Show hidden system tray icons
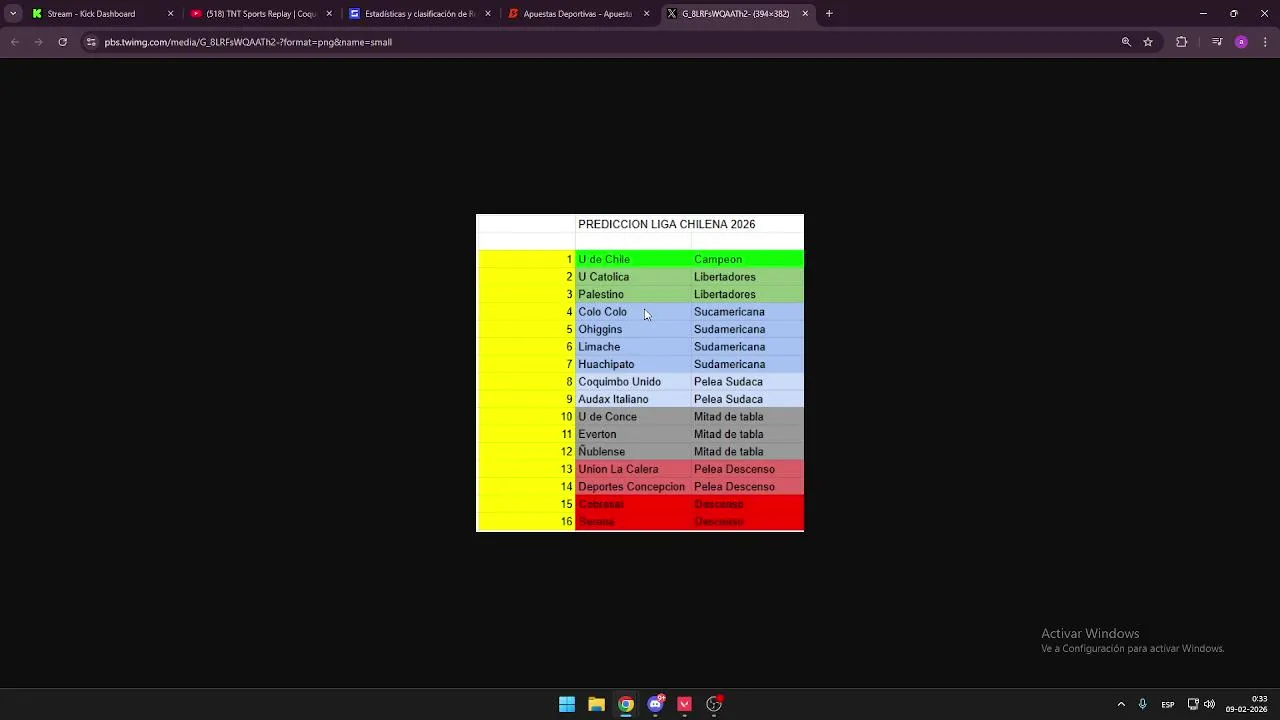The image size is (1280, 720). point(1121,704)
